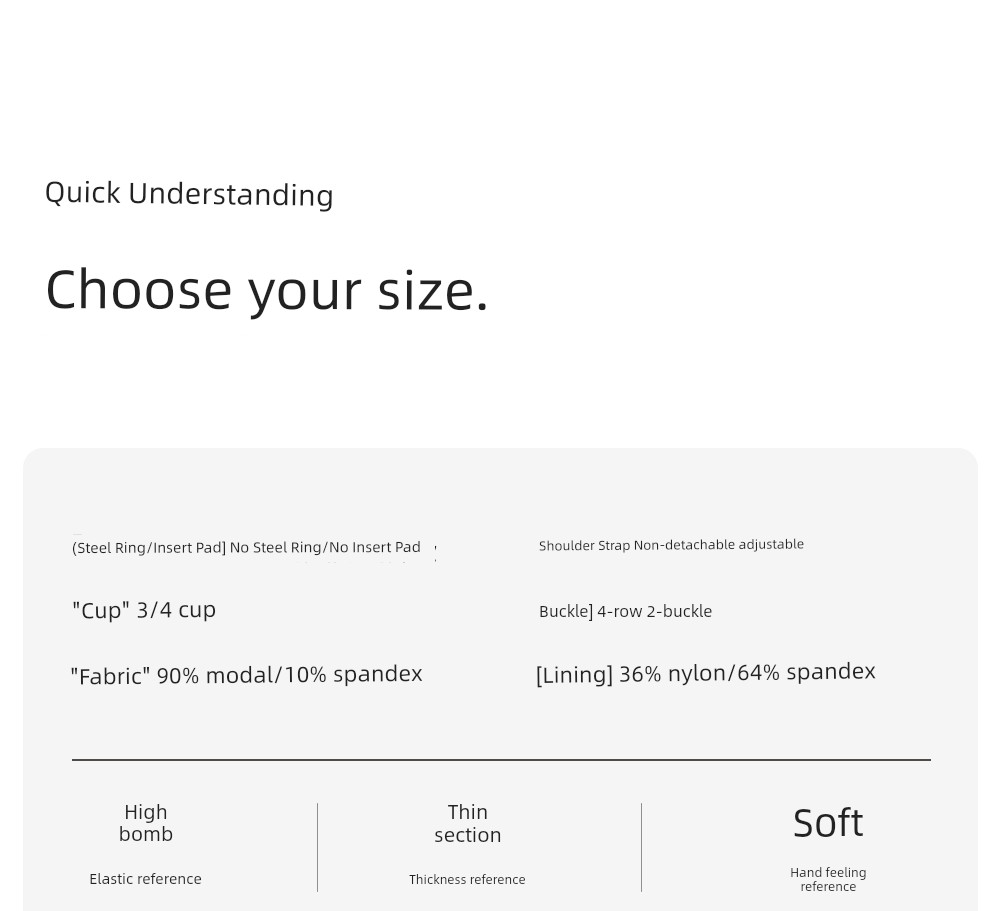The image size is (1000, 911).
Task: Click the word 'Understanding' in the heading
Action: coord(231,195)
